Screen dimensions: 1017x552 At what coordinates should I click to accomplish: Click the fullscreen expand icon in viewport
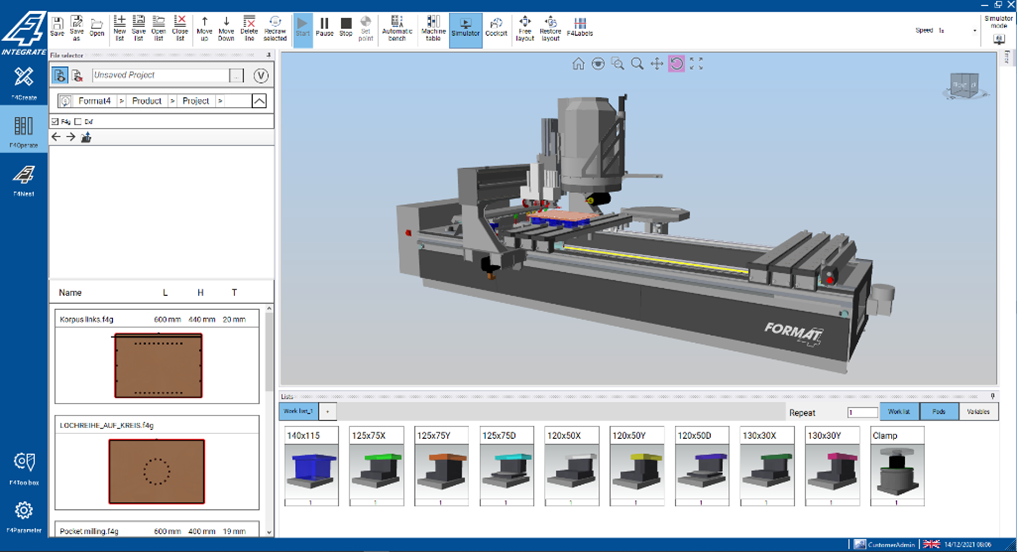(697, 64)
